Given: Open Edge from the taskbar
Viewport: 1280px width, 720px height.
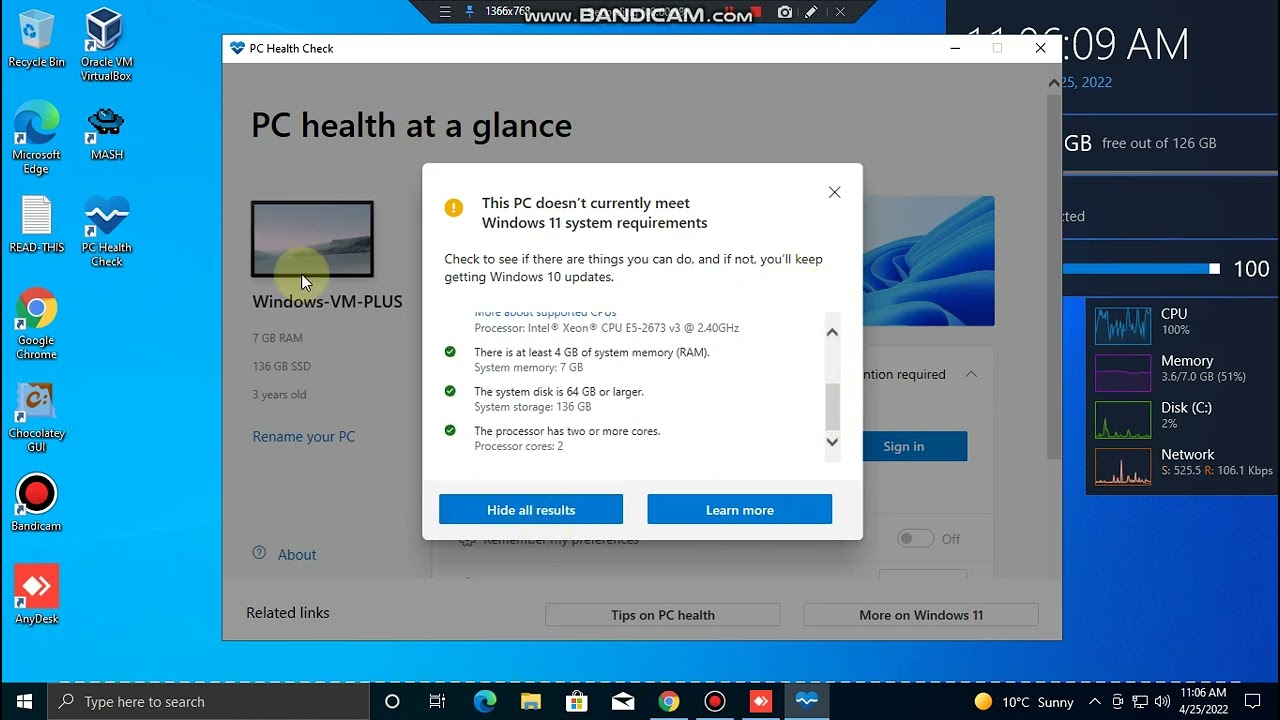Looking at the screenshot, I should click(484, 701).
